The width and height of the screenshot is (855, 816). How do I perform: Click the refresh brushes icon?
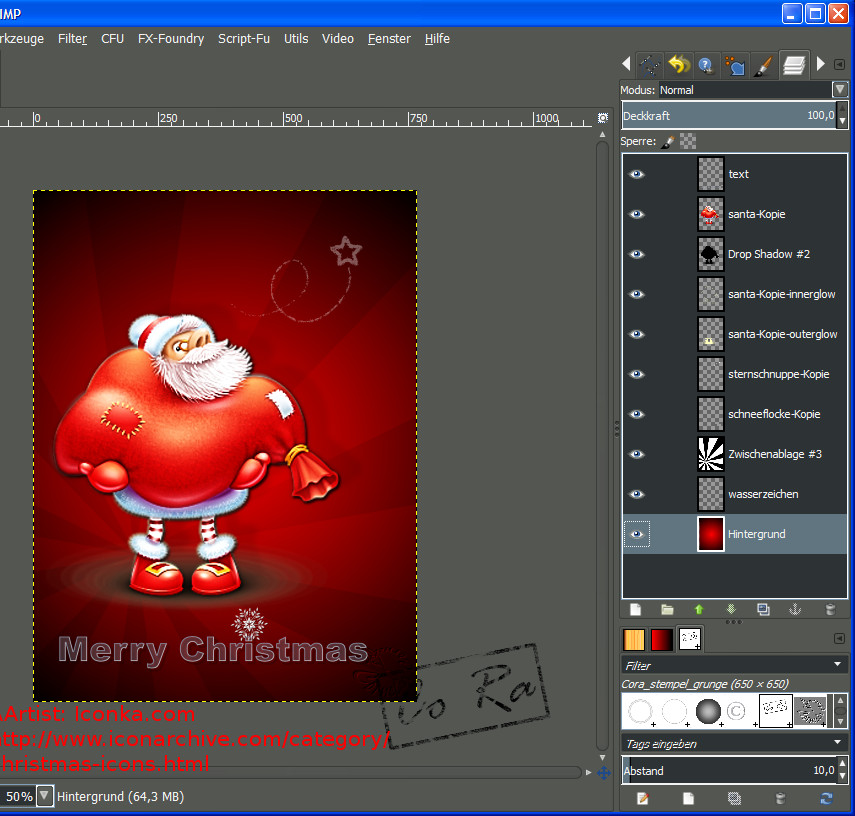click(826, 798)
